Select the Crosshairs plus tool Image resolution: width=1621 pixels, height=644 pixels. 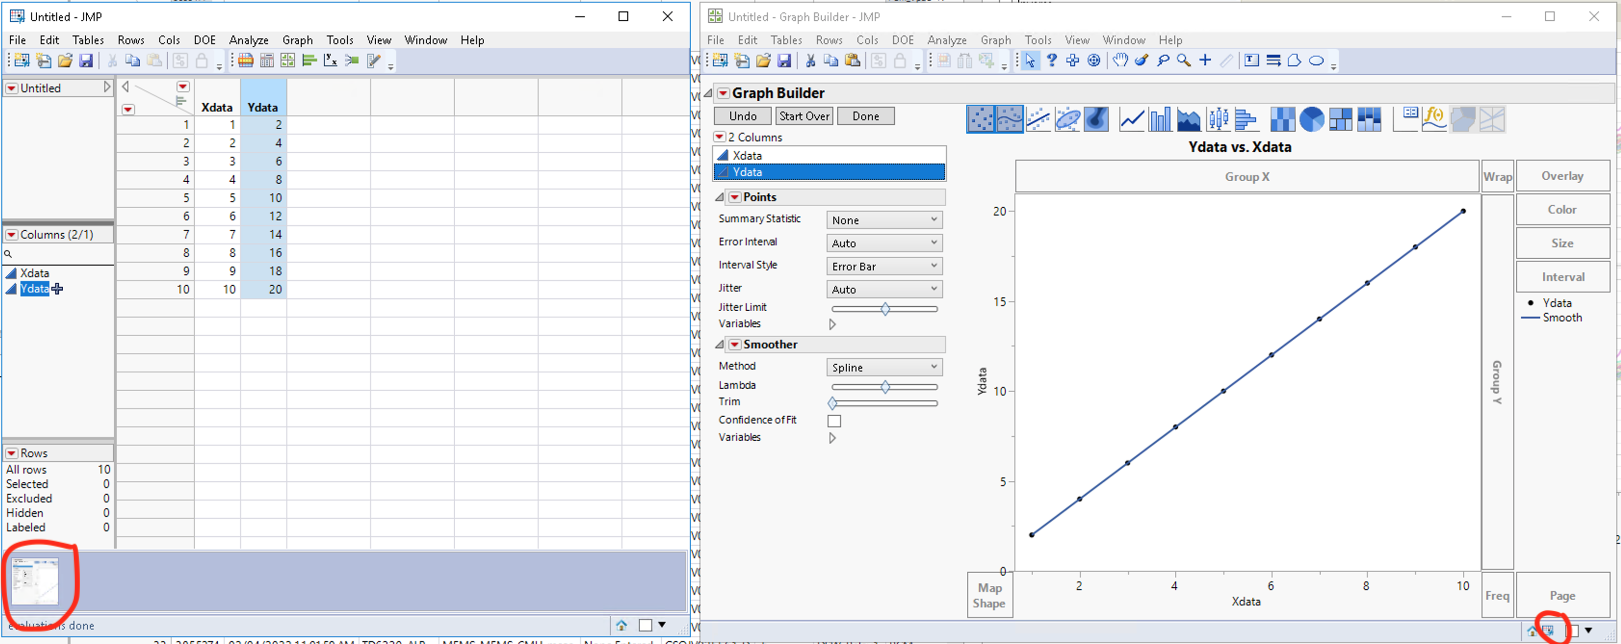(x=1205, y=61)
